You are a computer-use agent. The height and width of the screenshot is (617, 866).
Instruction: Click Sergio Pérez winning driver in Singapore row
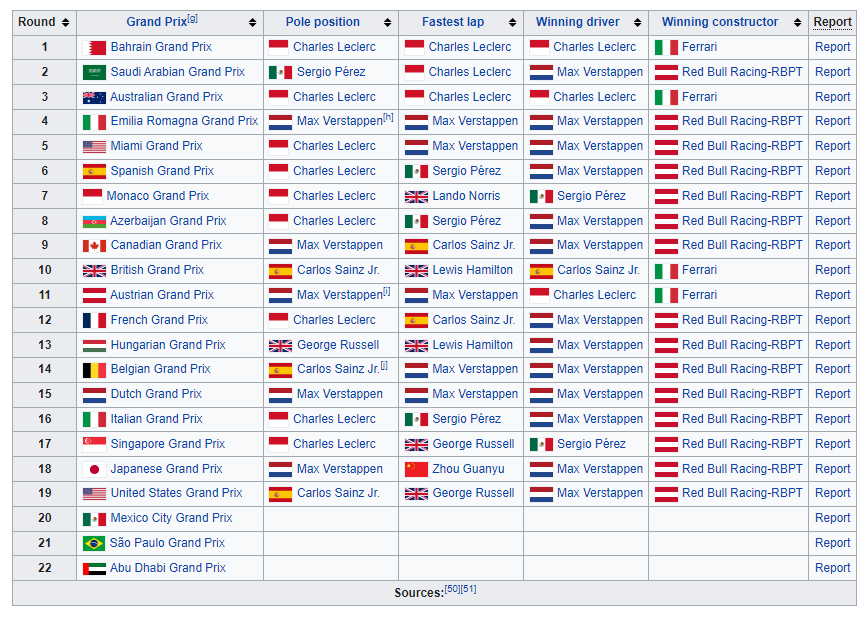[591, 444]
